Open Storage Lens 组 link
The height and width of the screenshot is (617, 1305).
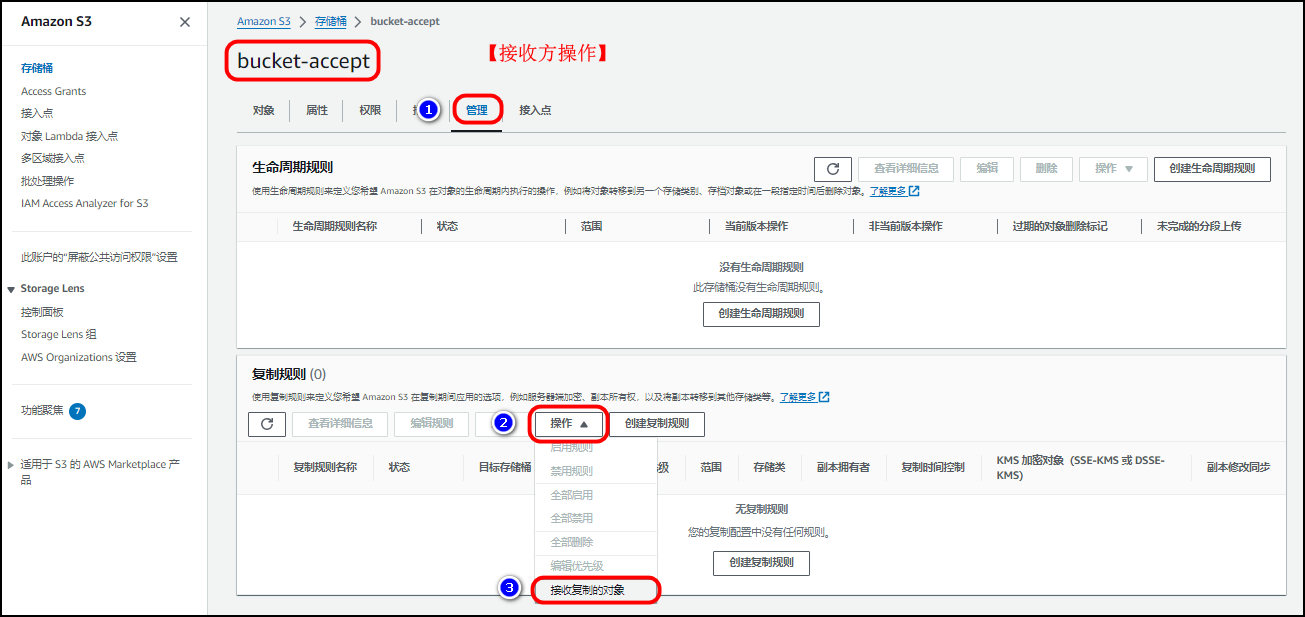click(x=59, y=334)
